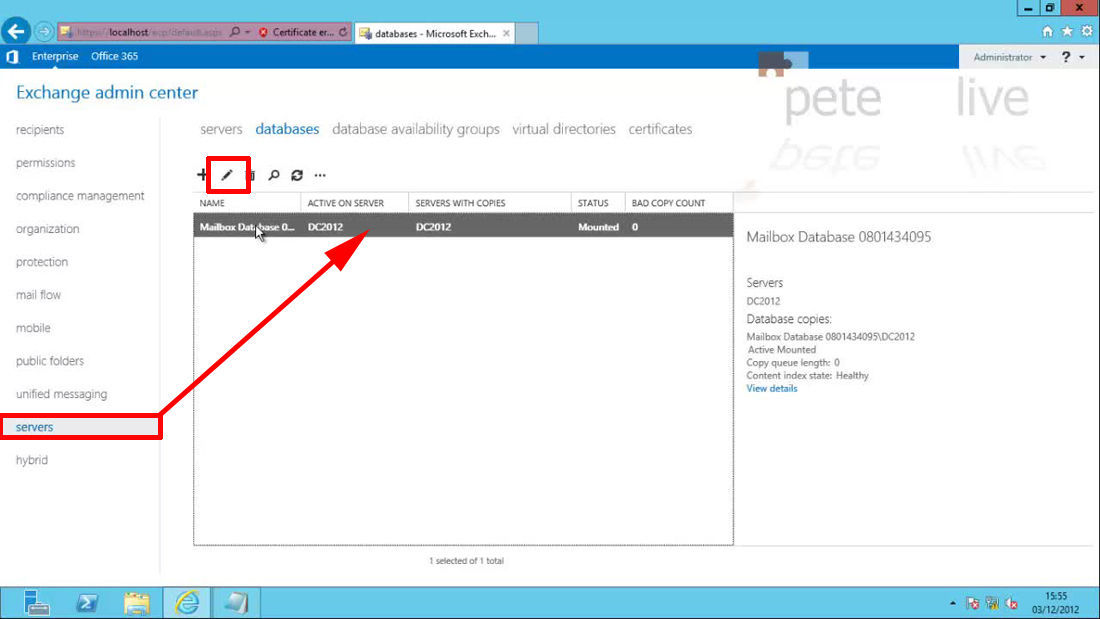The height and width of the screenshot is (619, 1100).
Task: Click the Mounted status cell
Action: click(x=598, y=227)
